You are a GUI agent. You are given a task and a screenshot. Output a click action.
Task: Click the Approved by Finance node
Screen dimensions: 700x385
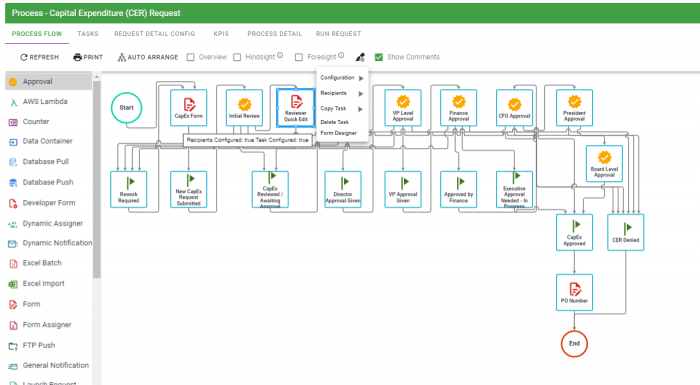[x=458, y=189]
